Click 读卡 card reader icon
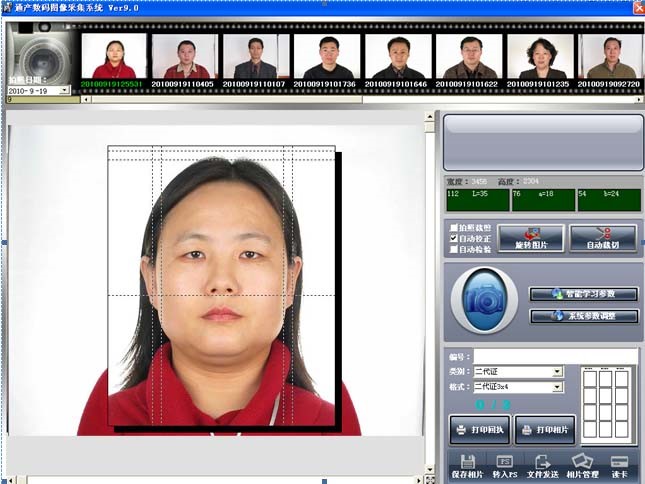Viewport: 645px width, 484px height. point(620,465)
